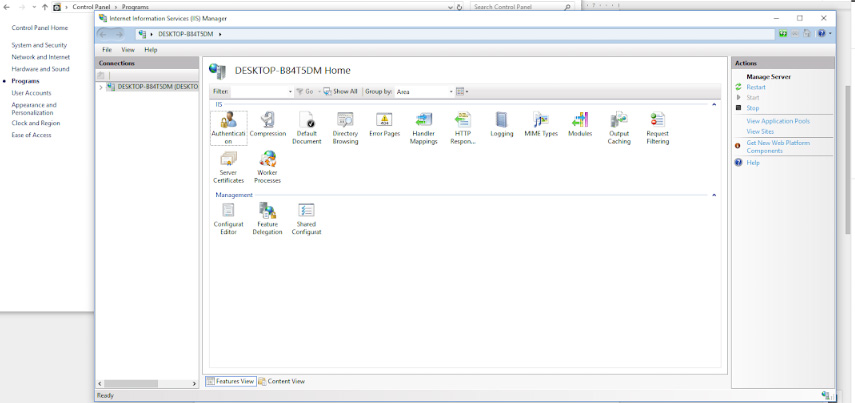Click View Application Pools
Viewport: 855px width, 403px height.
[778, 121]
